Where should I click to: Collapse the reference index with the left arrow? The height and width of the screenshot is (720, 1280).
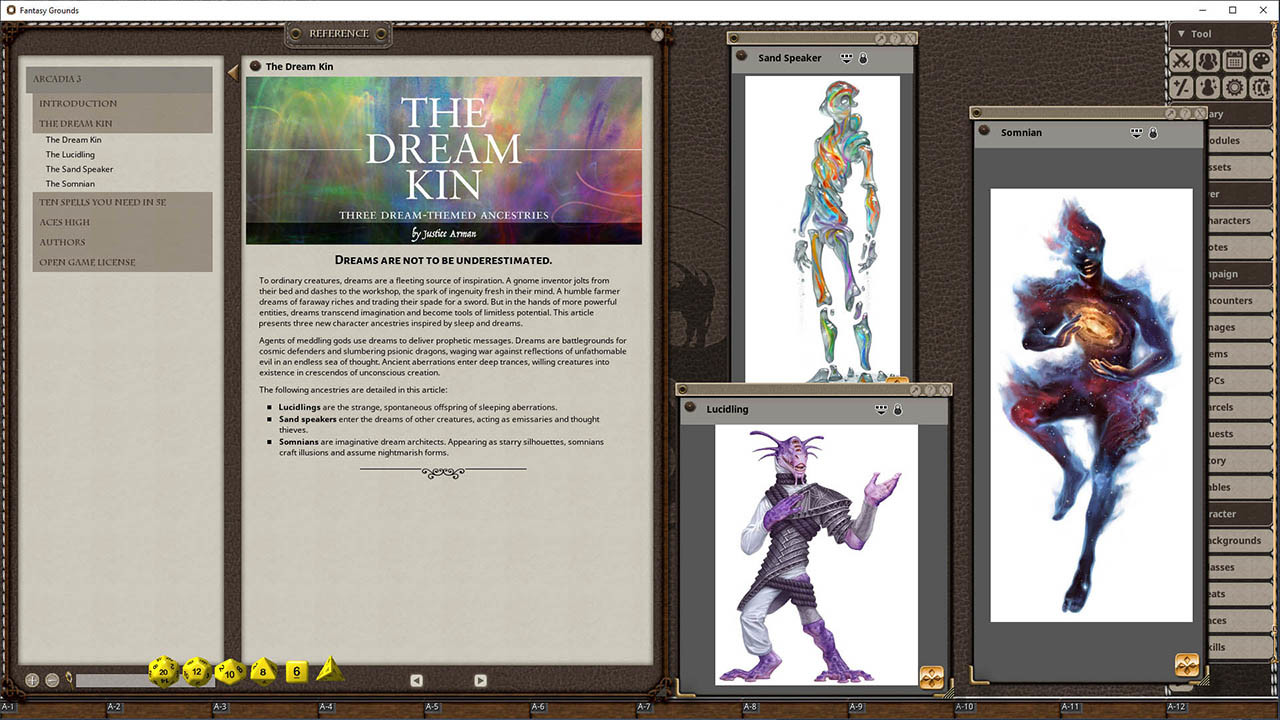click(x=233, y=71)
